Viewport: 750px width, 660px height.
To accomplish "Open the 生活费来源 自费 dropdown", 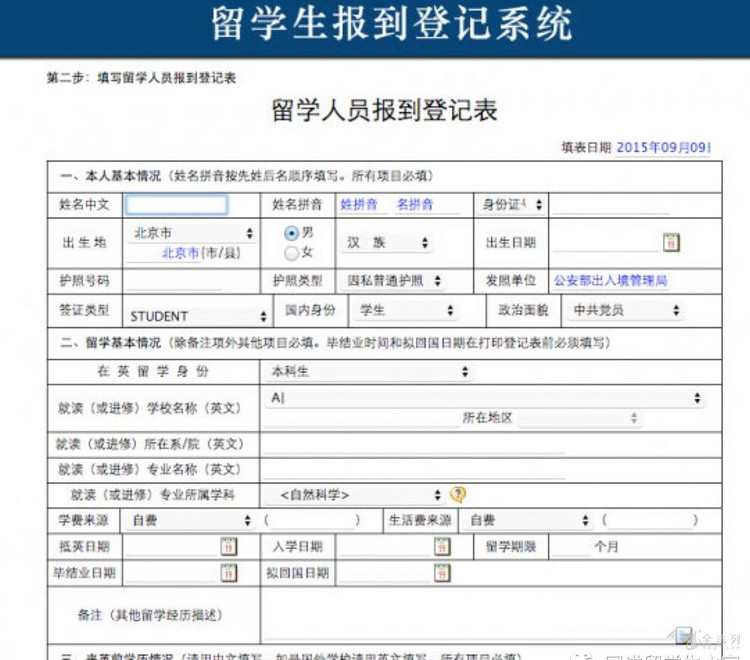I will [528, 520].
